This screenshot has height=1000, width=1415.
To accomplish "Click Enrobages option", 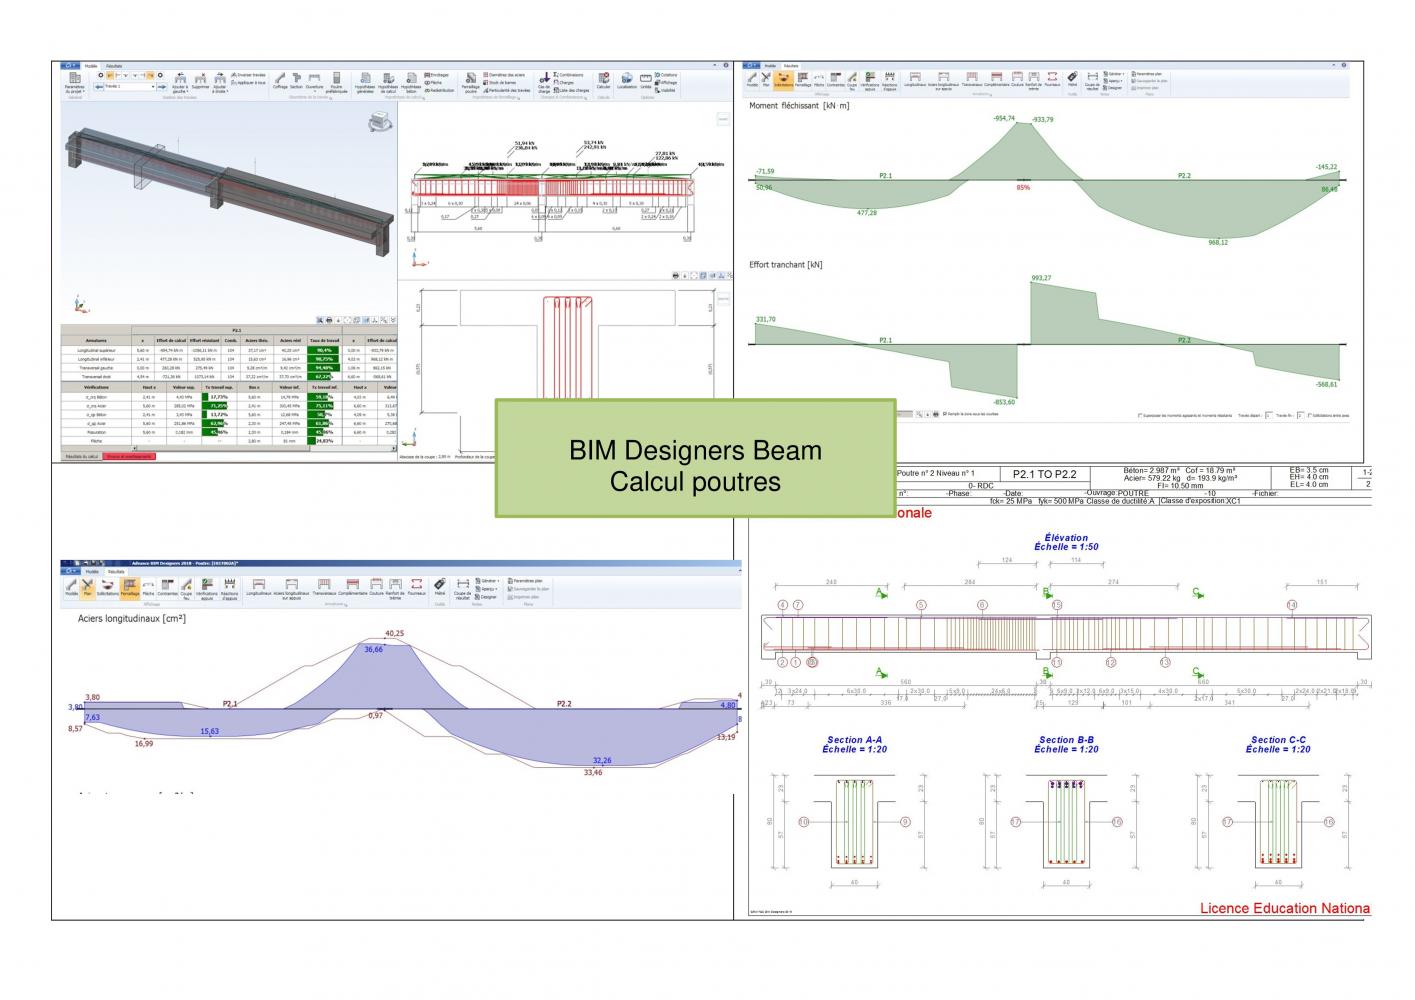I will point(437,75).
